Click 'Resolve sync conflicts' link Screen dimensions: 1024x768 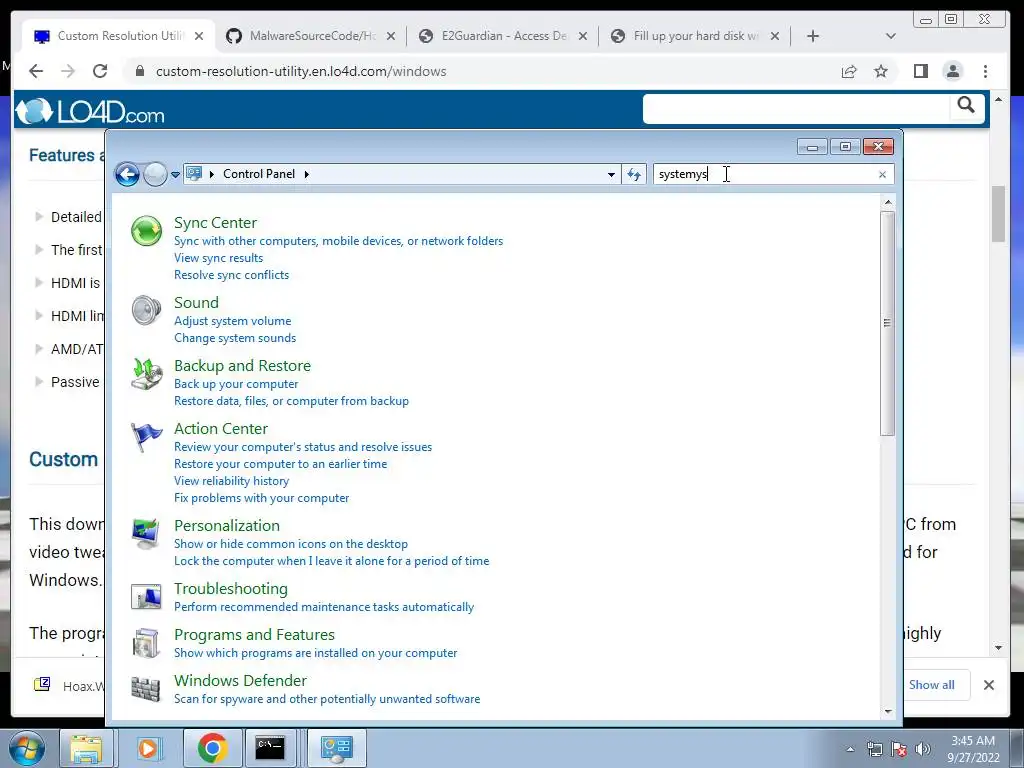point(231,275)
